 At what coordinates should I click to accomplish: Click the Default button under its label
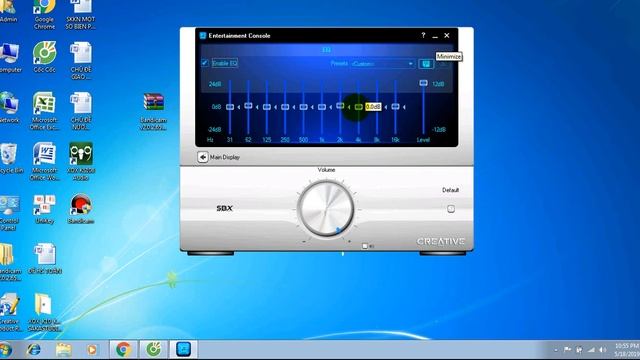click(451, 209)
